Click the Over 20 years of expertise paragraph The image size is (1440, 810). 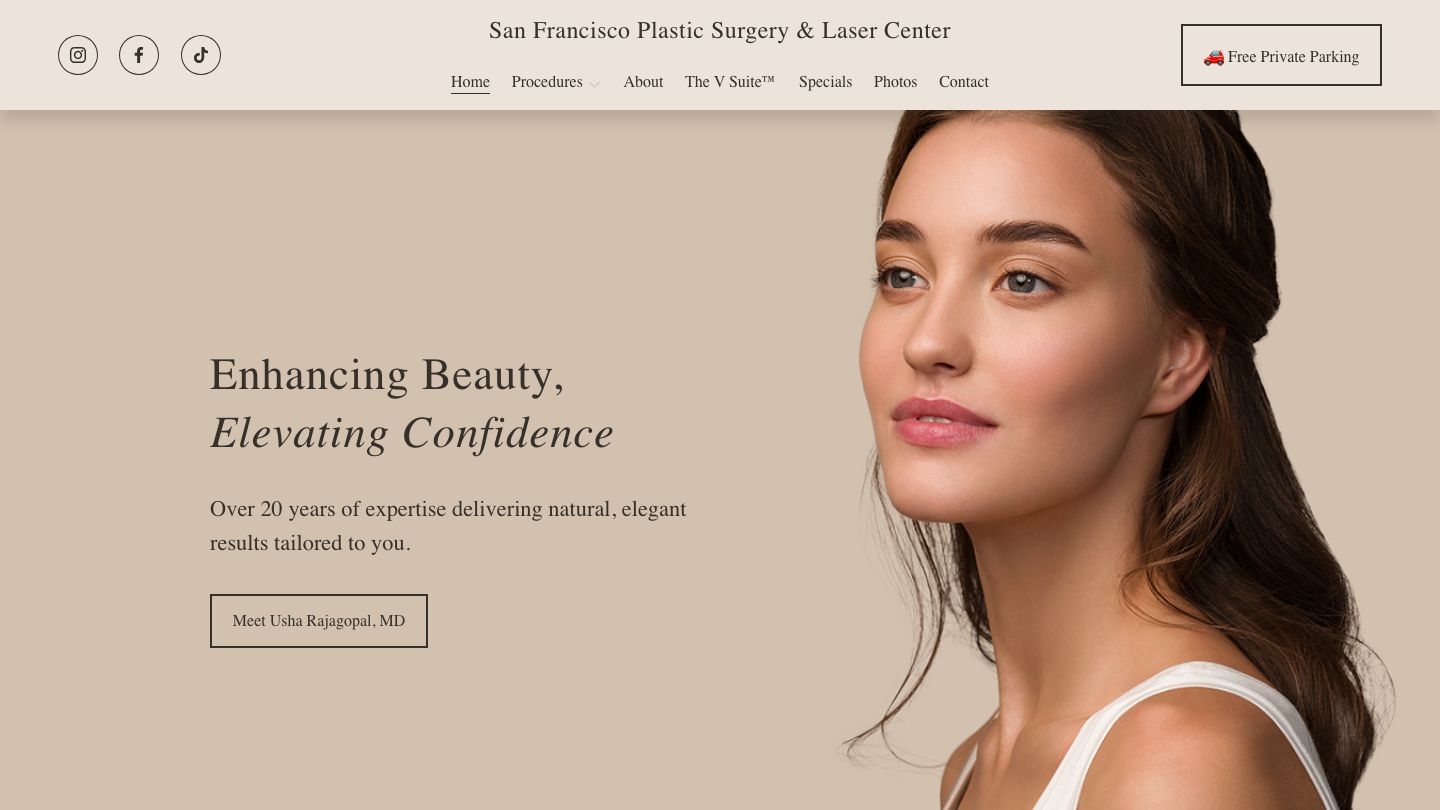pos(448,526)
